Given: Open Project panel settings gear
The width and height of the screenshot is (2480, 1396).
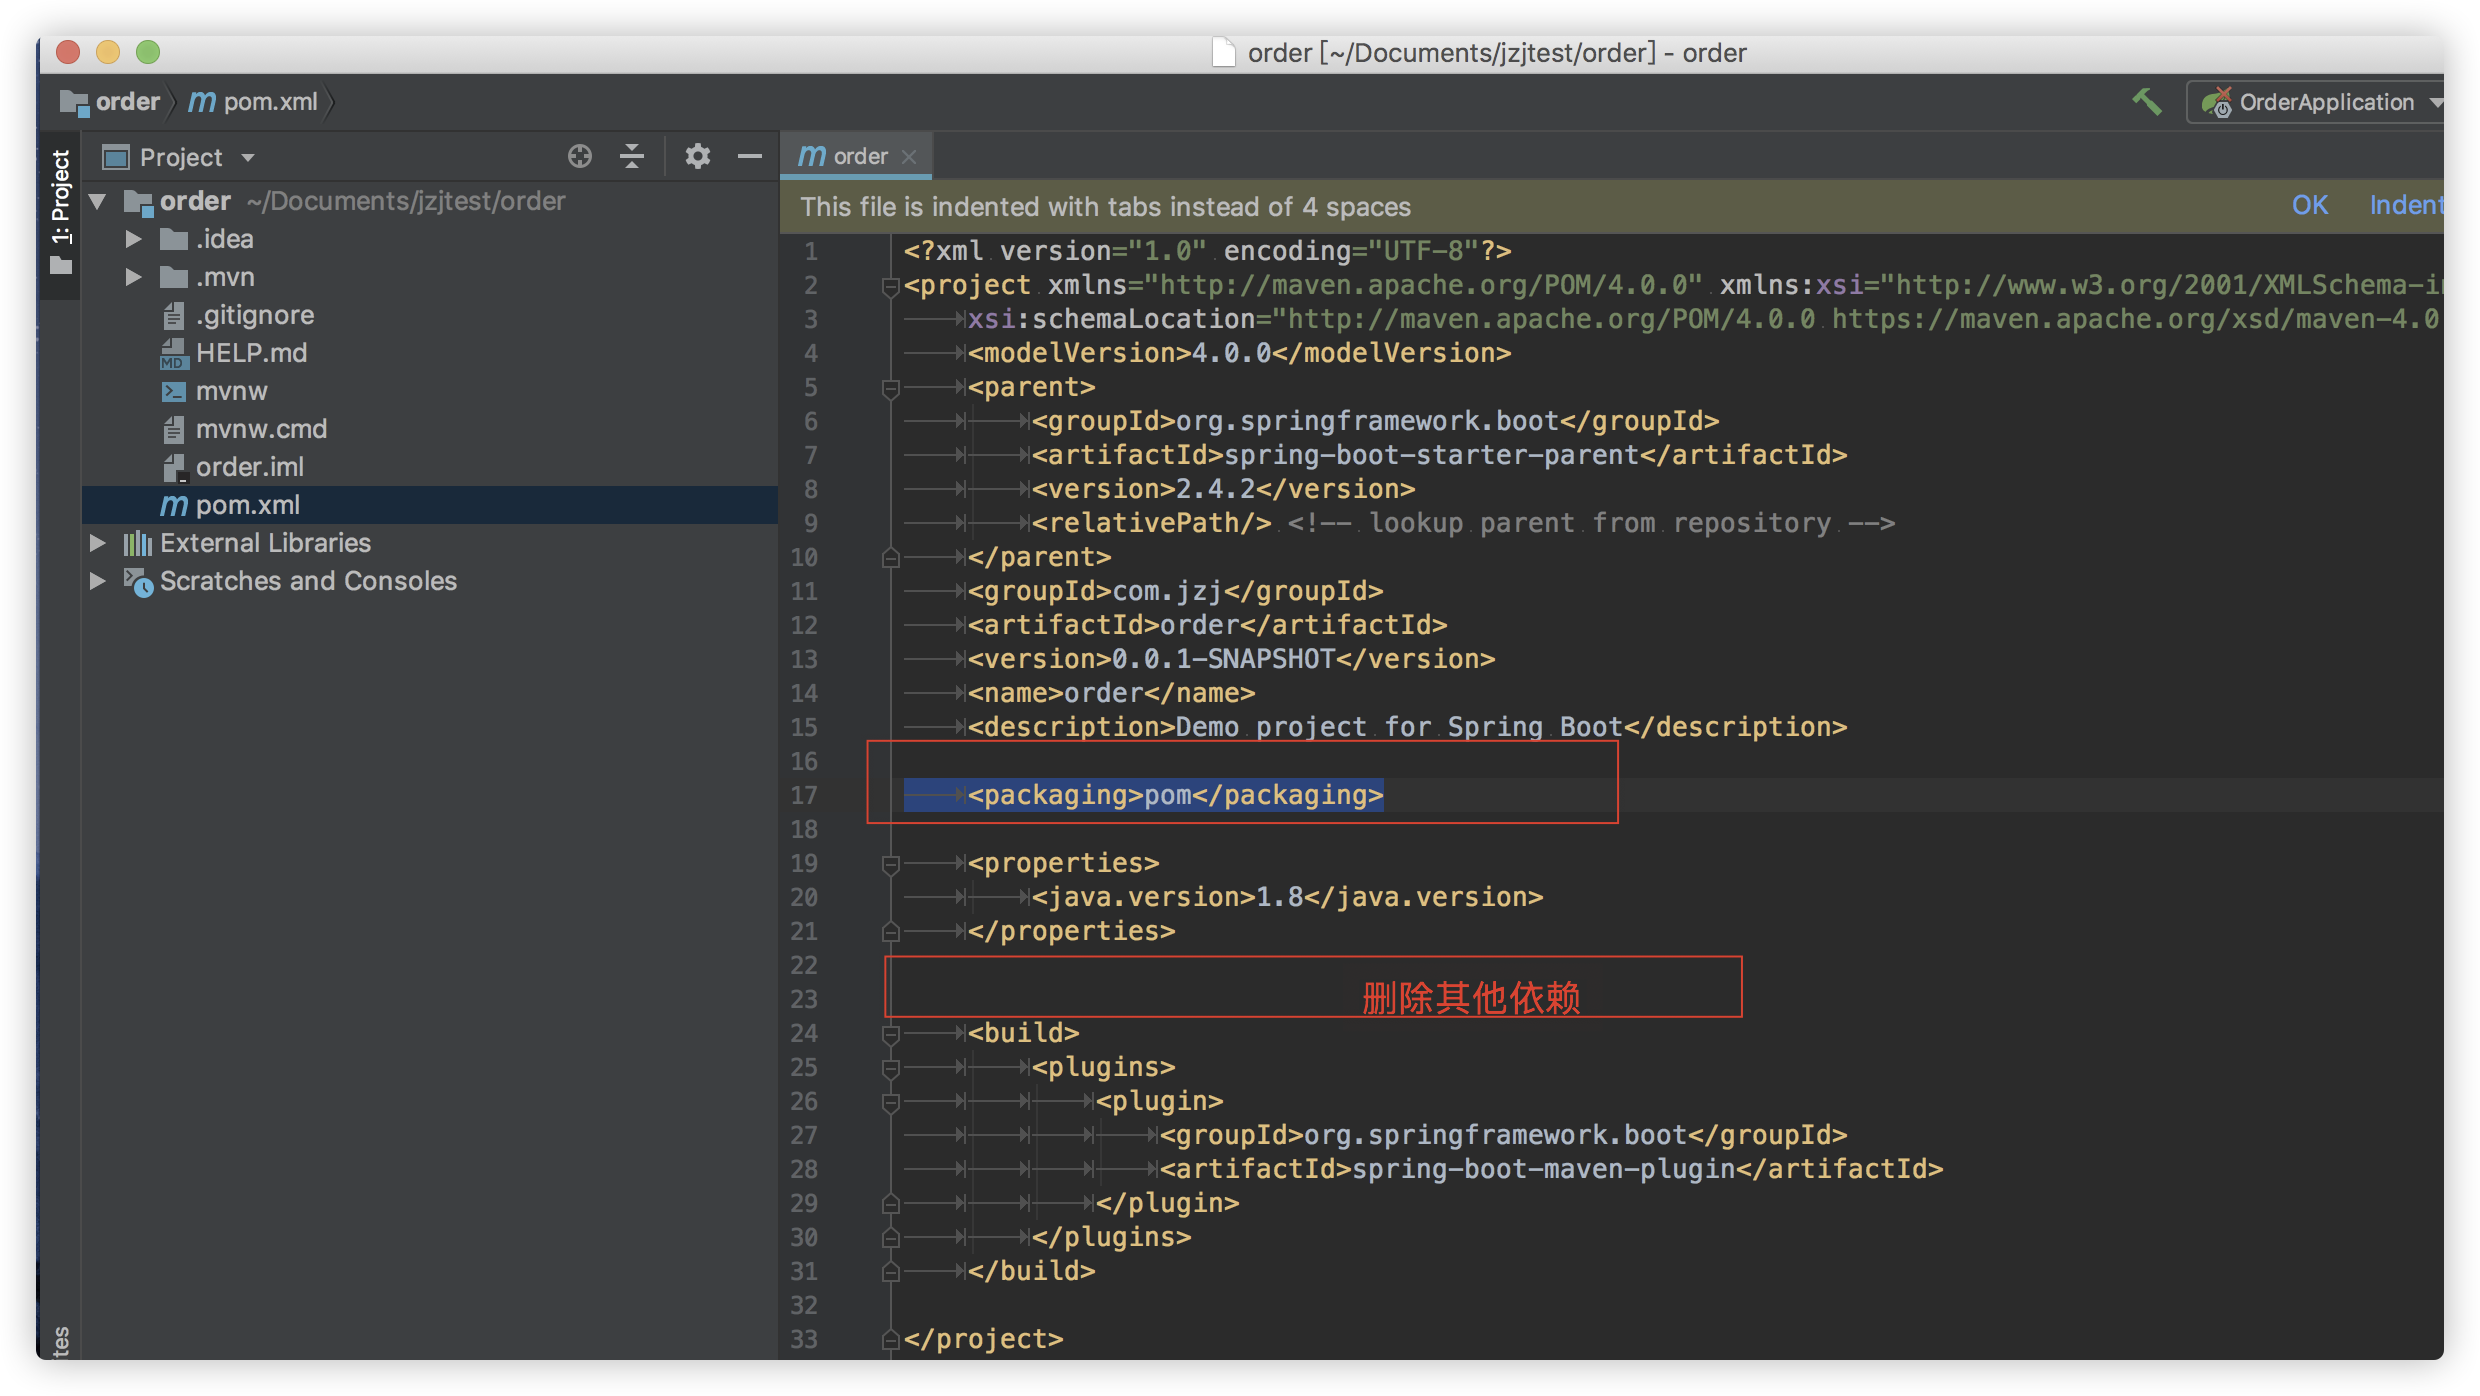Looking at the screenshot, I should point(697,156).
